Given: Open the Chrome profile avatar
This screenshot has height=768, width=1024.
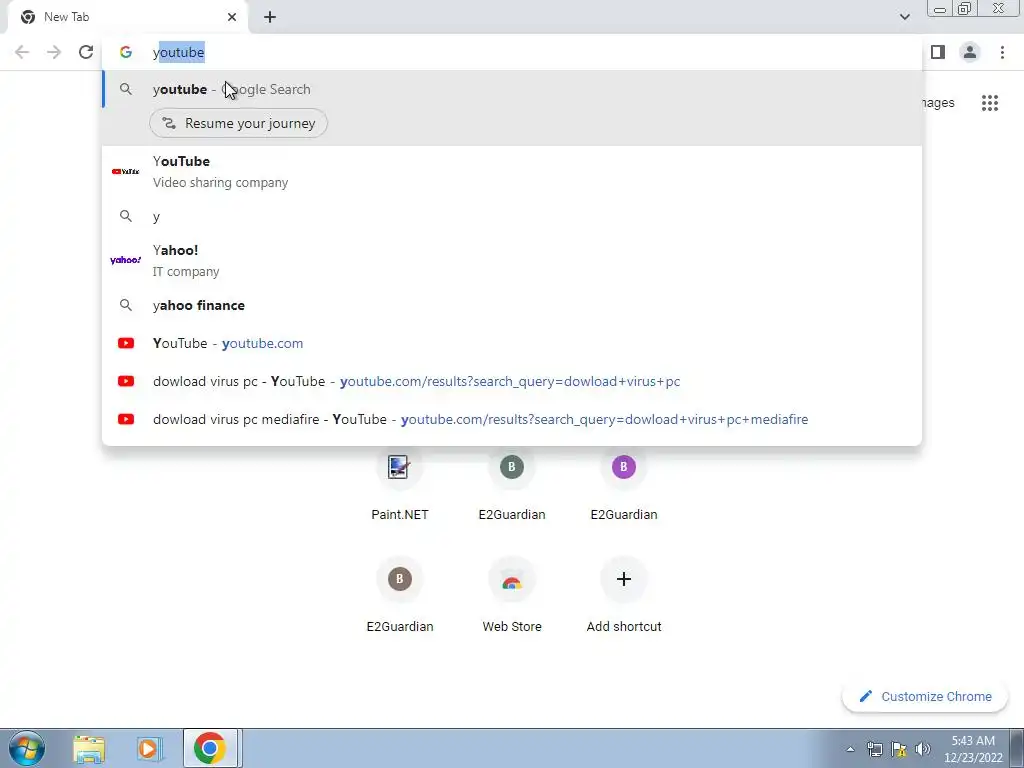Looking at the screenshot, I should click(970, 52).
